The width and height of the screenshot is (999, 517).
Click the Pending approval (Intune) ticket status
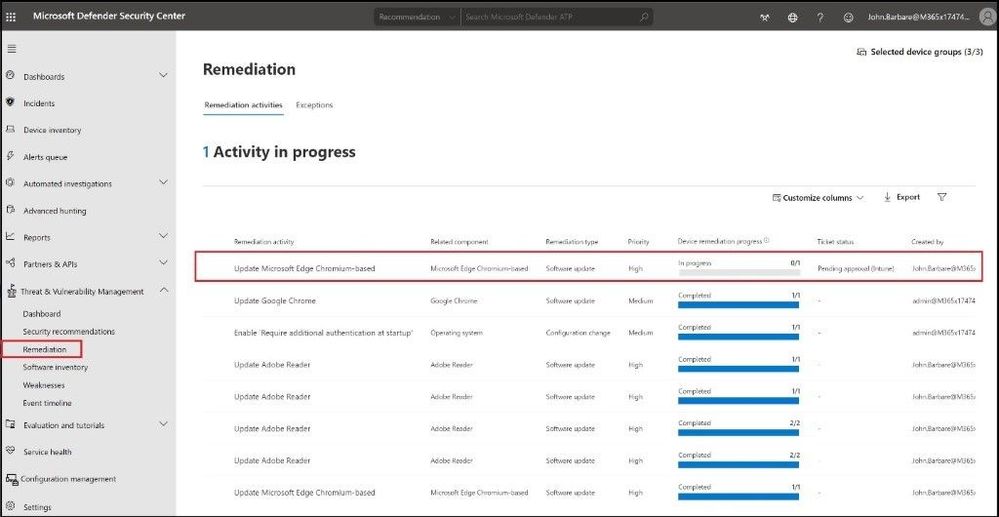pos(856,269)
